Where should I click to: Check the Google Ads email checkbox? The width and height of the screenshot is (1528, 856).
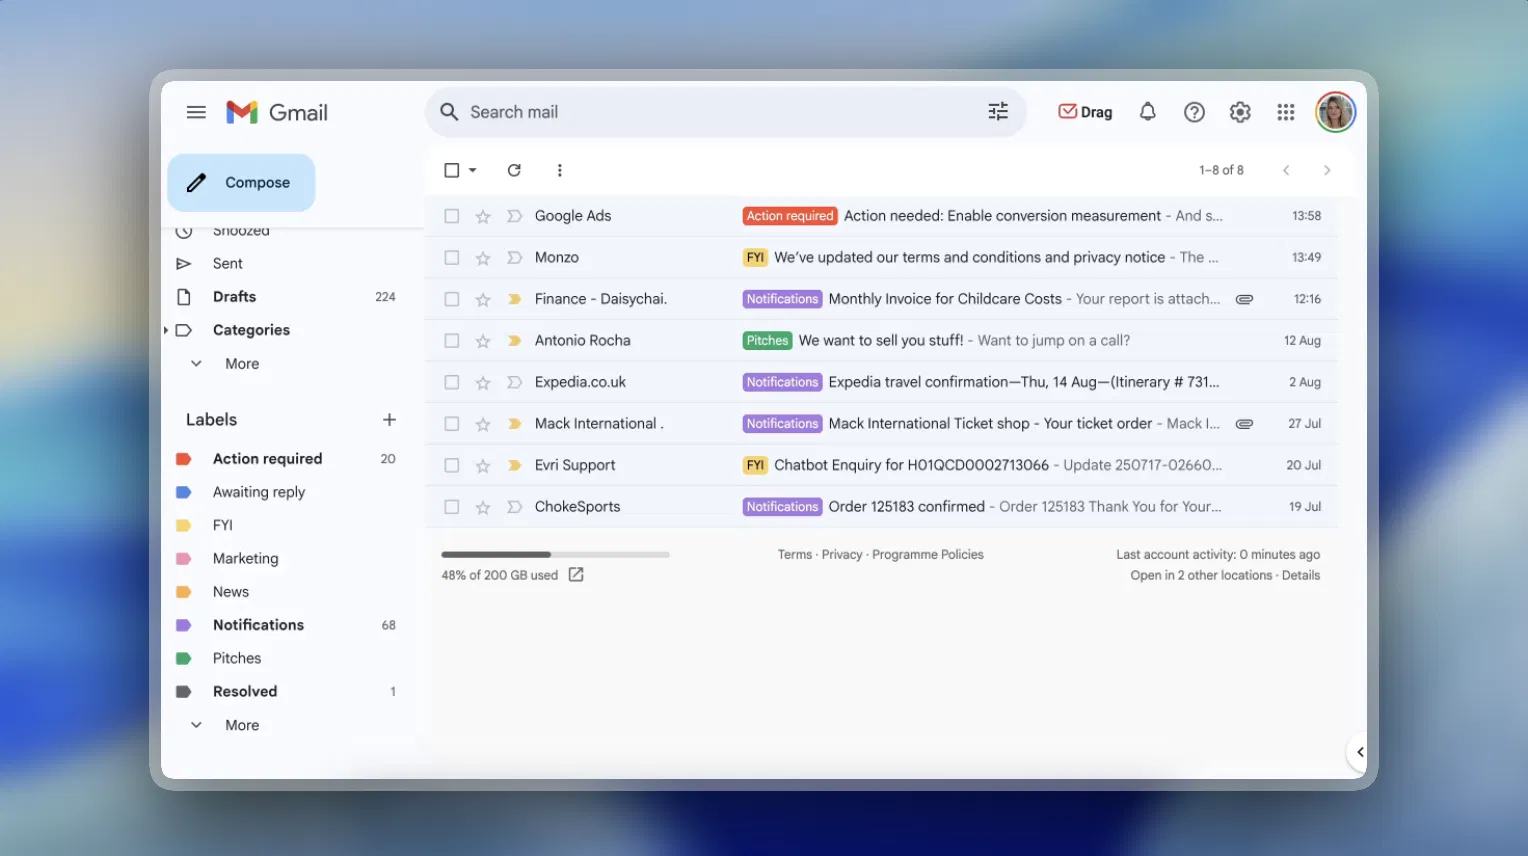pyautogui.click(x=451, y=215)
